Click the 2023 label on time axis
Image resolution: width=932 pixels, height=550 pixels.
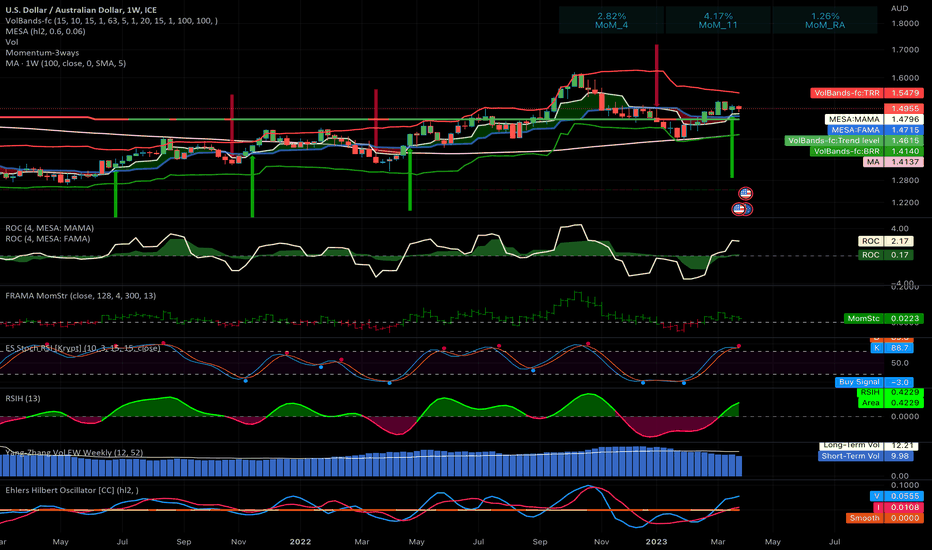[x=656, y=542]
